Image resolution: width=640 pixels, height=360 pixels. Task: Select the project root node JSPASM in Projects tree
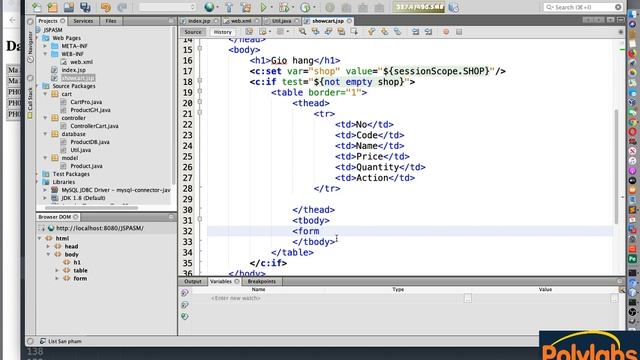coord(53,30)
